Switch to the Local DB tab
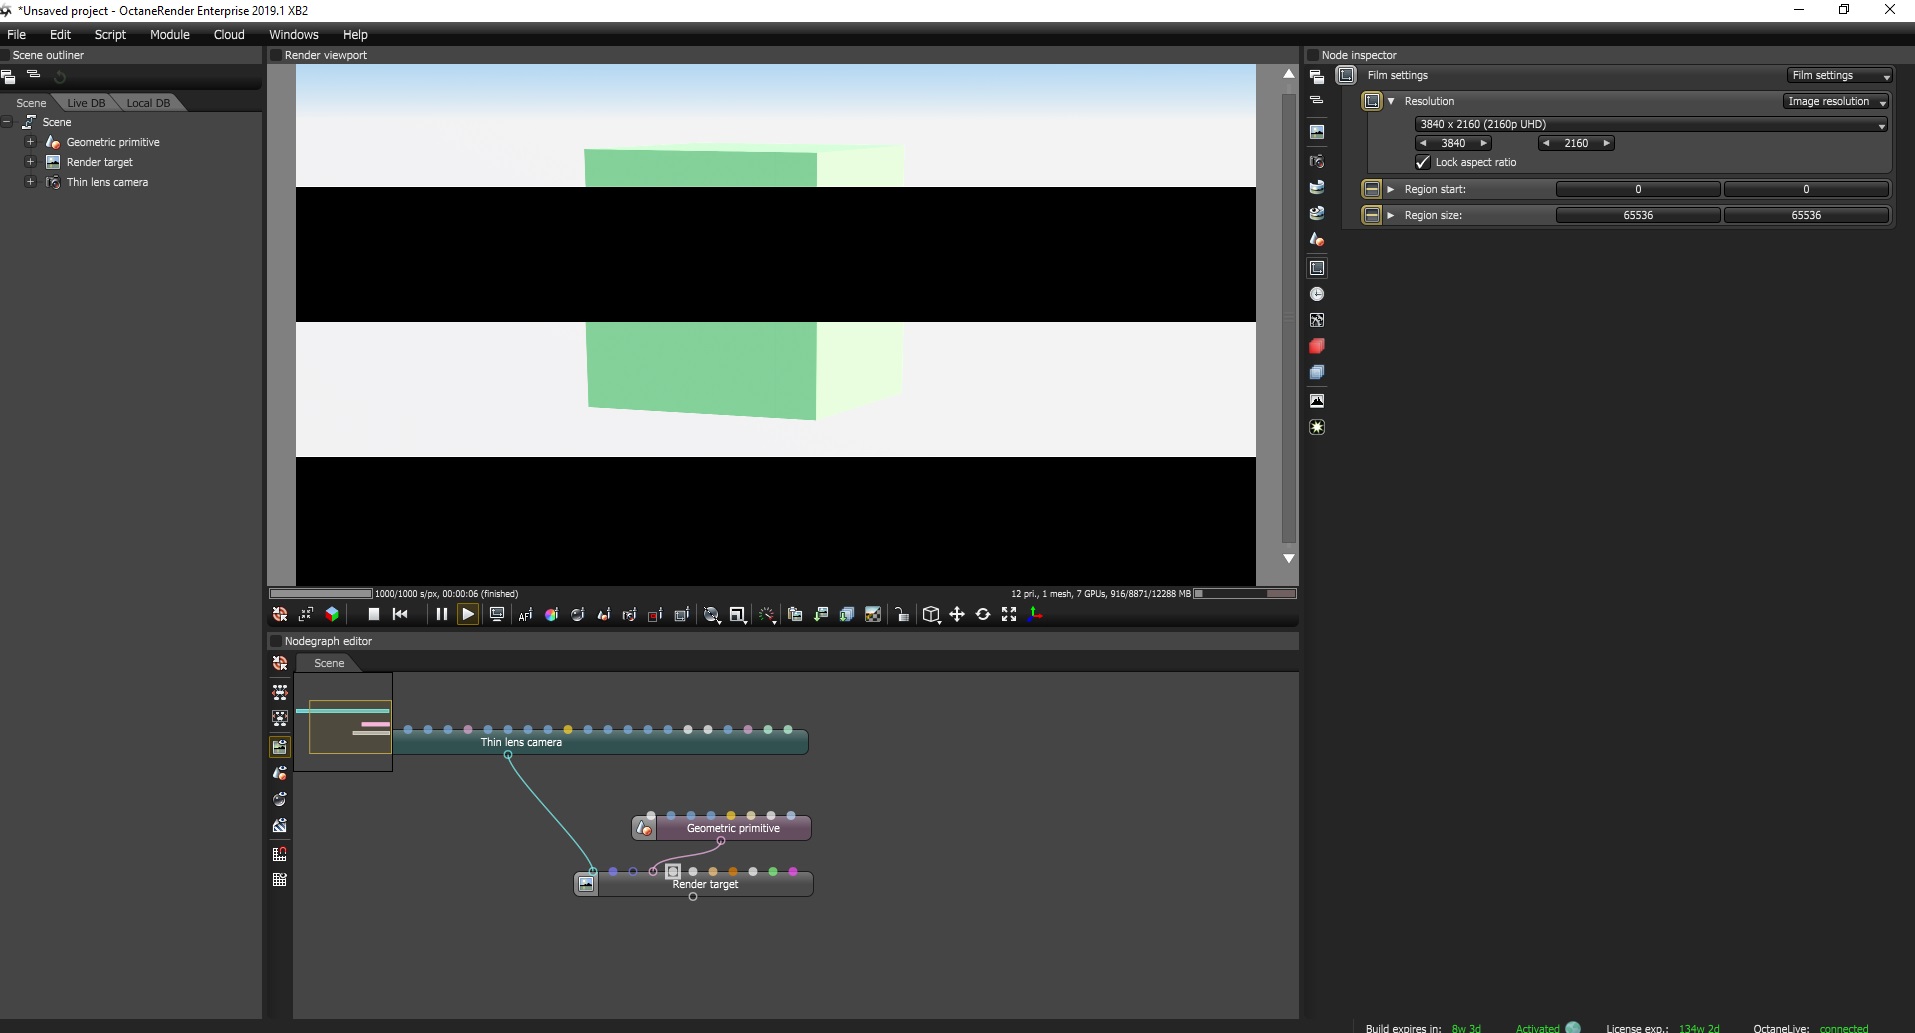The width and height of the screenshot is (1915, 1033). [x=148, y=103]
